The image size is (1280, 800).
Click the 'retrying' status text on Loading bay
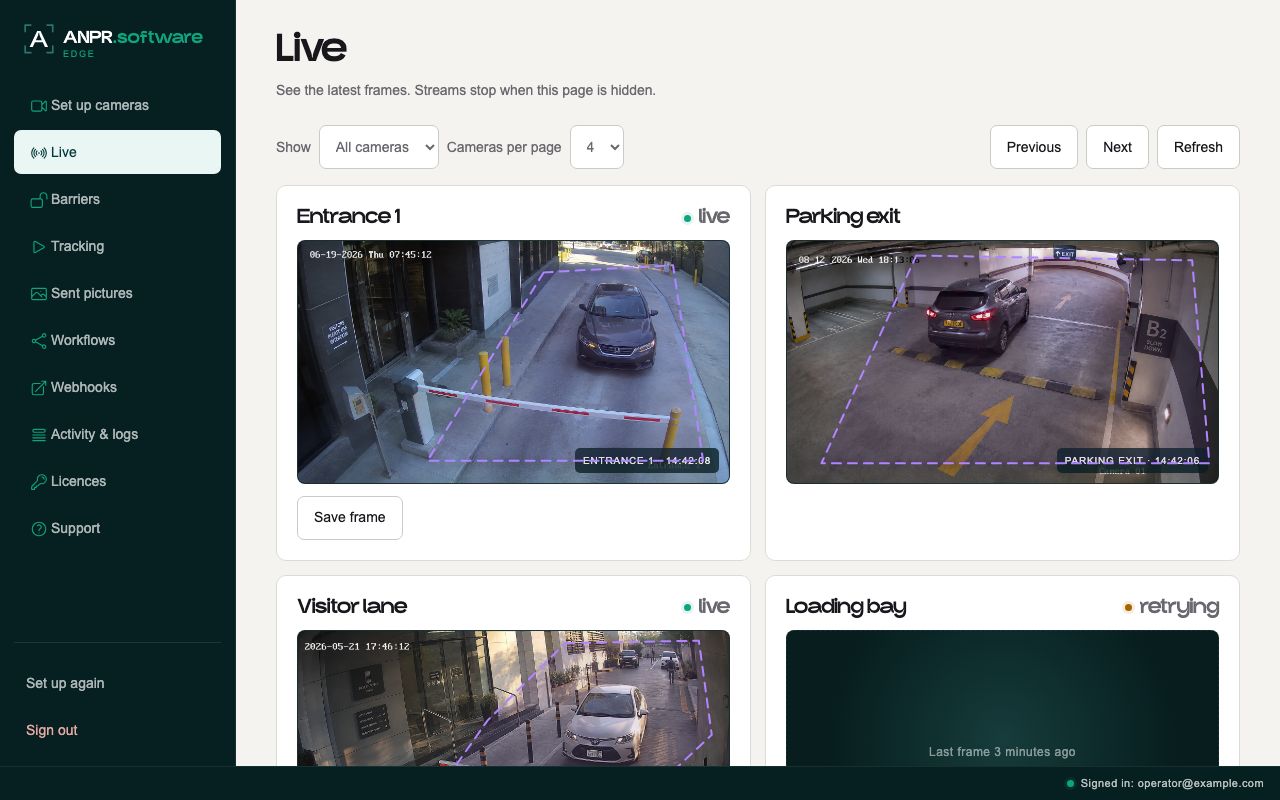click(1179, 607)
